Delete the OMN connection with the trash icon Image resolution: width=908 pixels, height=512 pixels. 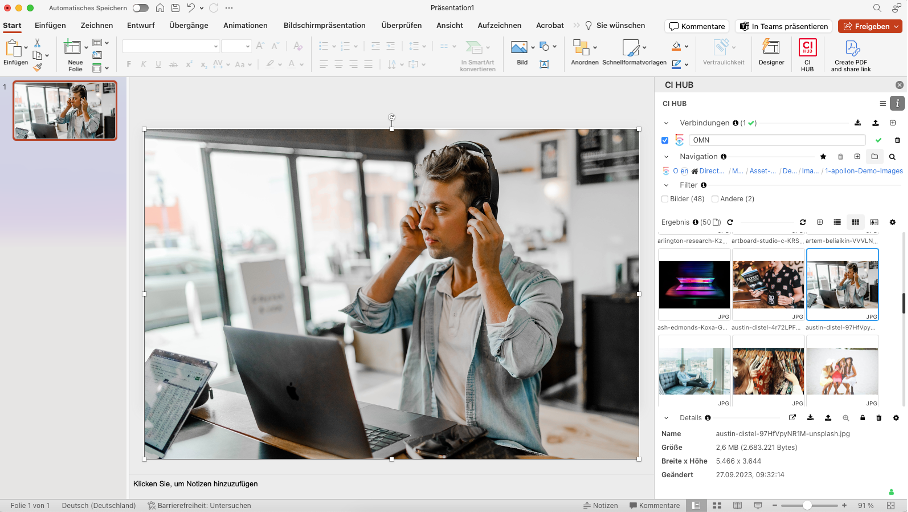[x=897, y=140]
